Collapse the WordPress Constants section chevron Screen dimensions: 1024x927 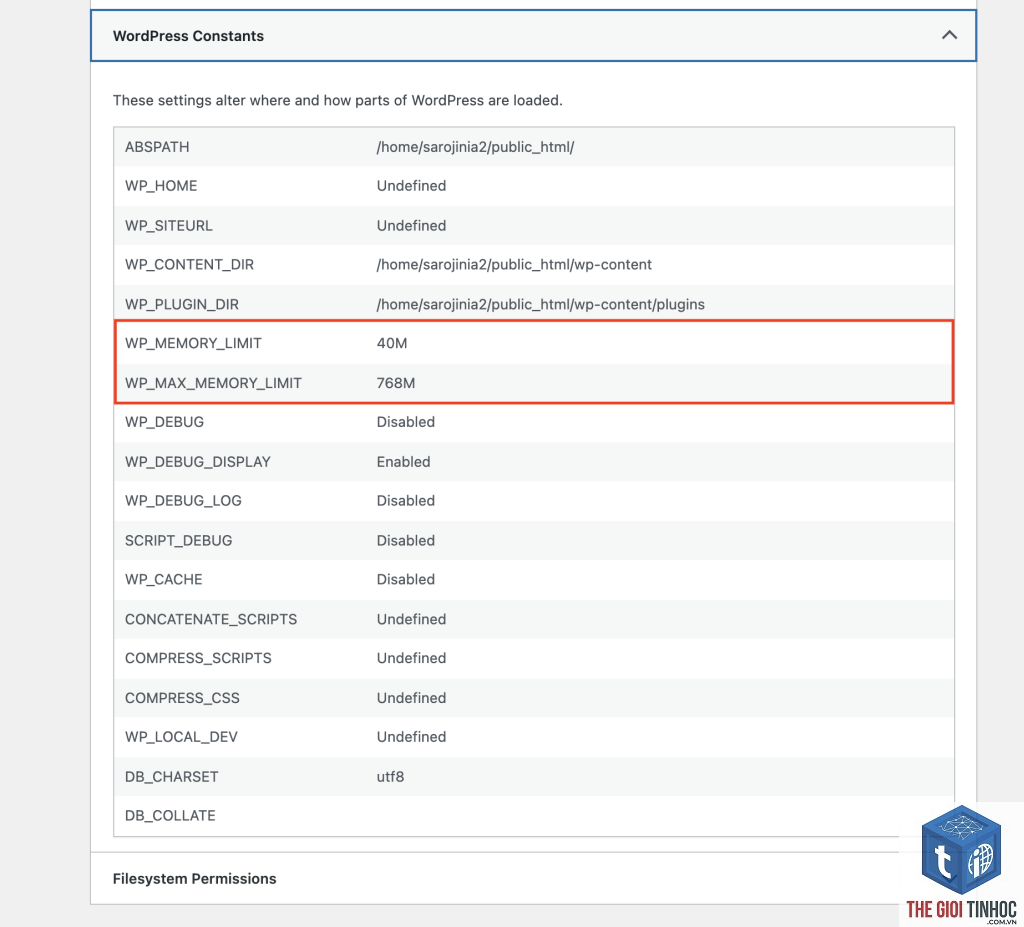pos(949,35)
